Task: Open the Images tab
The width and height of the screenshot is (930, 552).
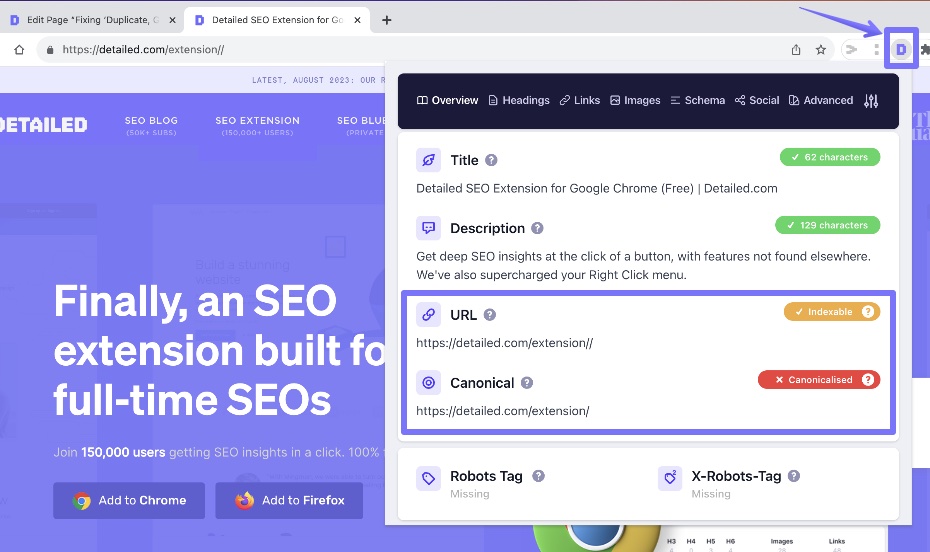Action: (635, 100)
